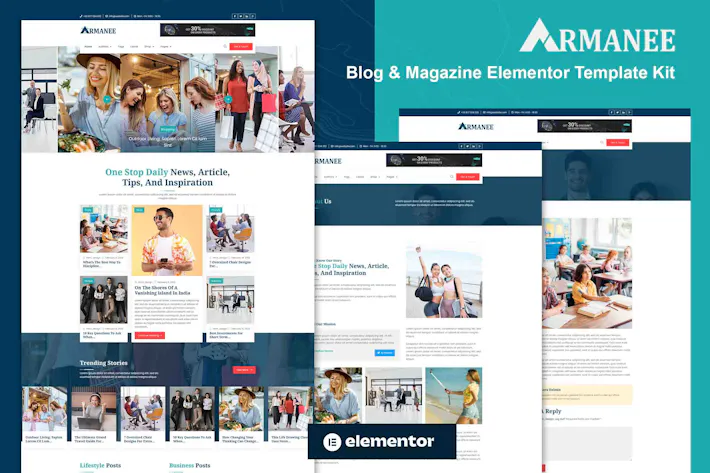Click the 30% discount banner in right mockup
The image size is (710, 473).
[584, 126]
